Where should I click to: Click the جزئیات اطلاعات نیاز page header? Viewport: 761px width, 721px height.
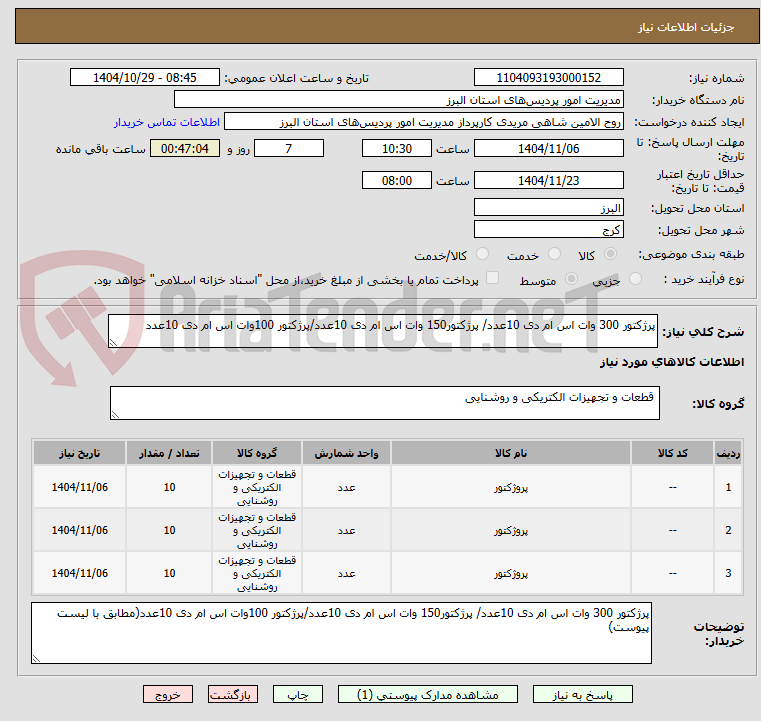(x=686, y=27)
